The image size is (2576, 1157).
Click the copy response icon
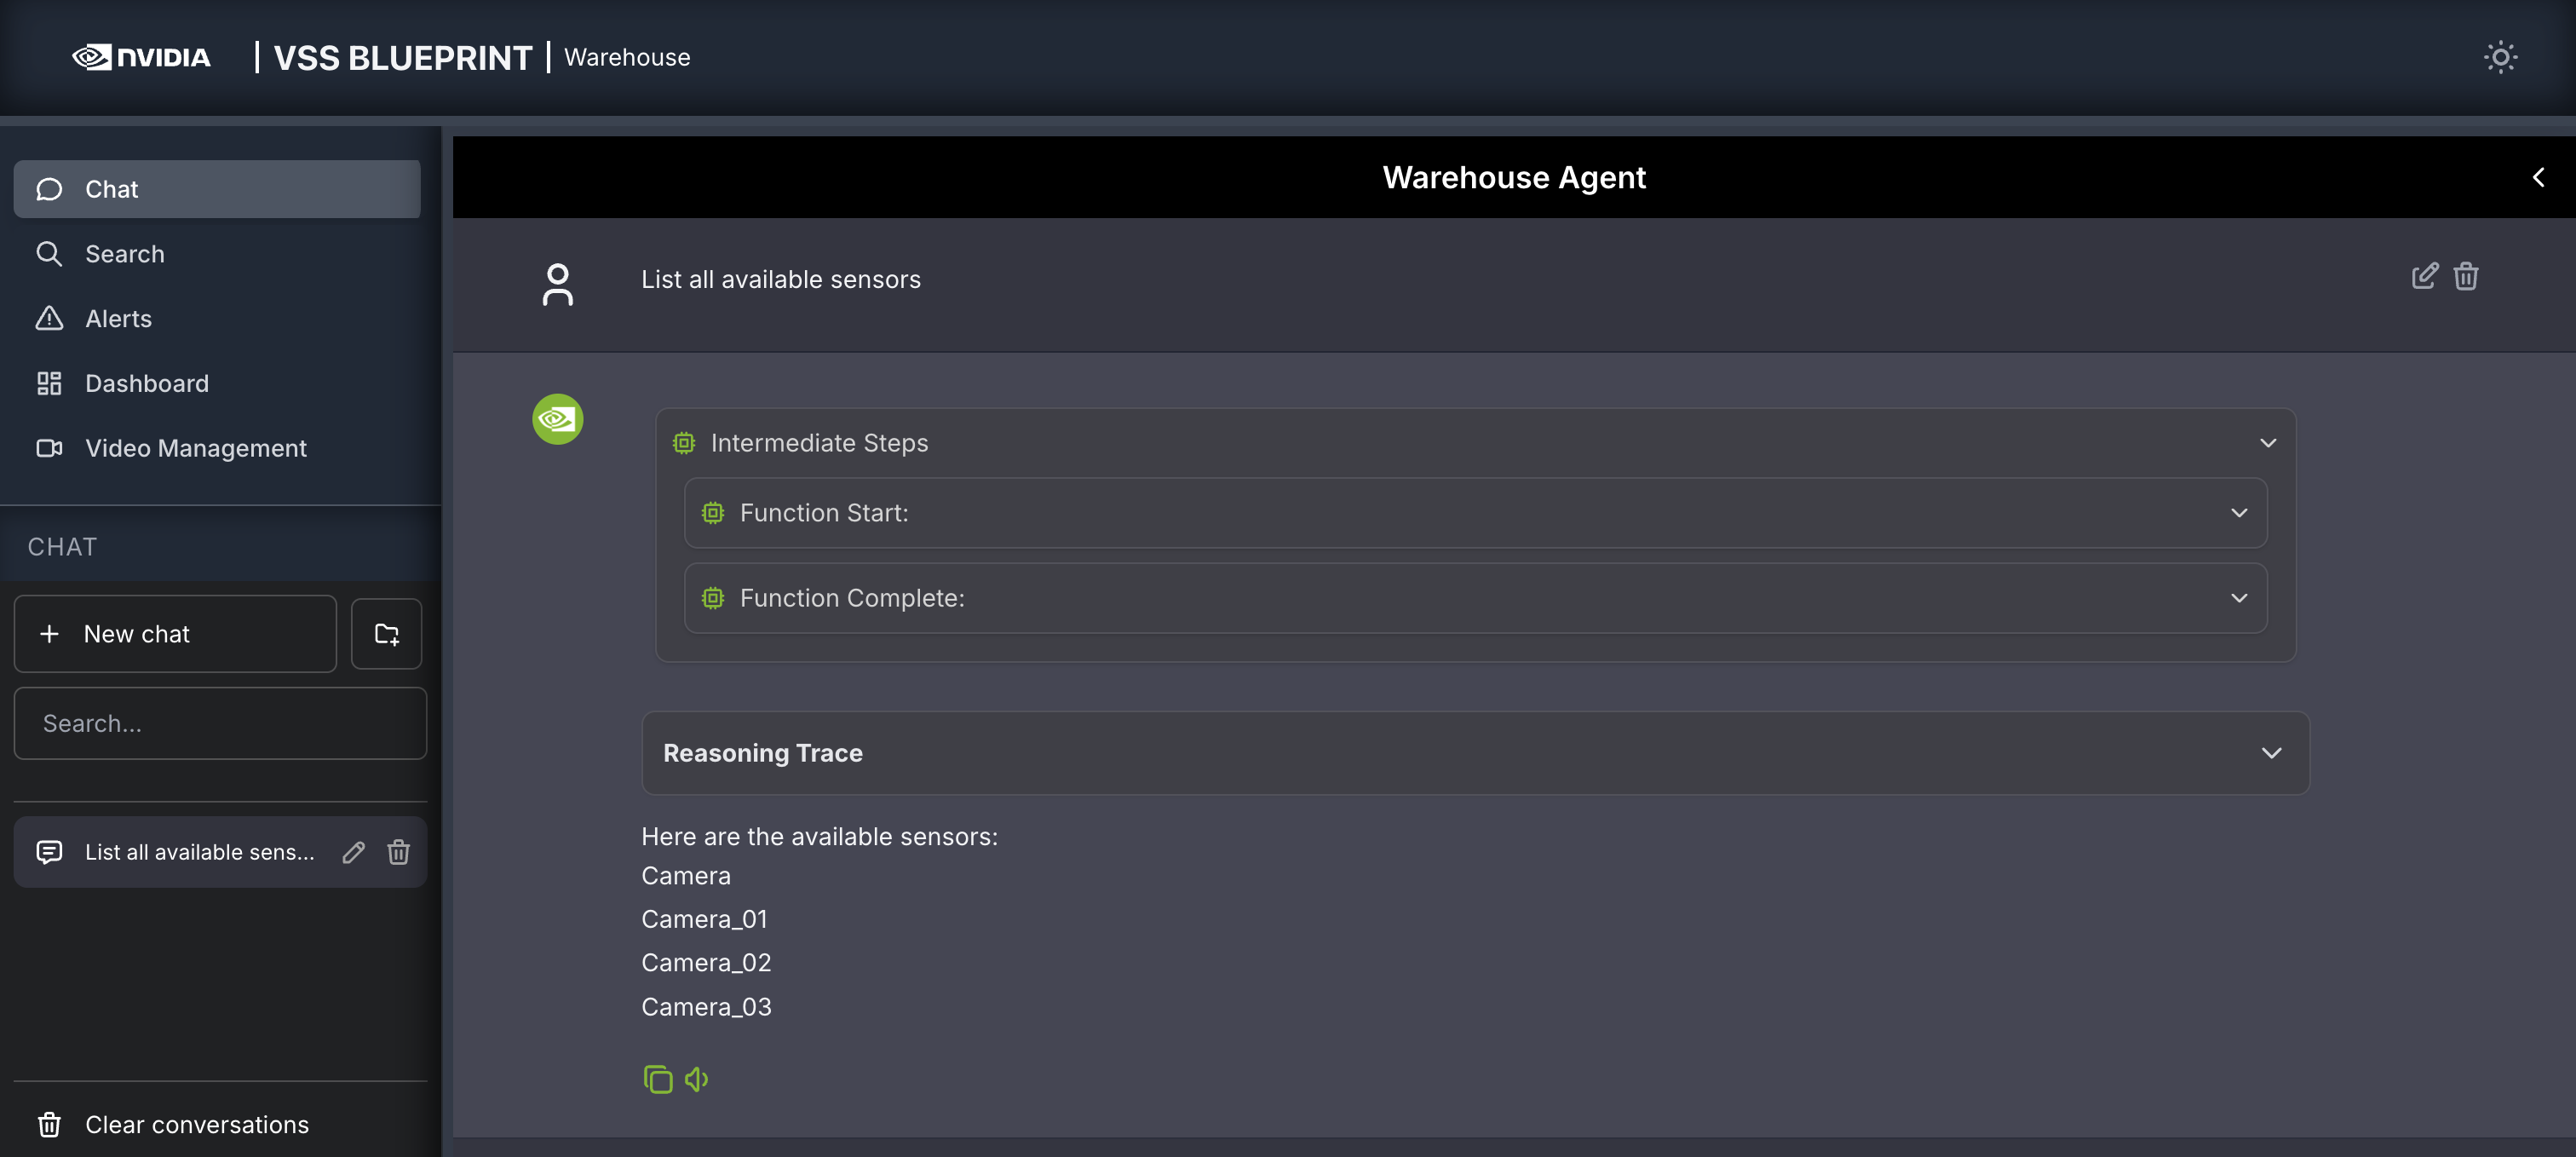point(657,1079)
